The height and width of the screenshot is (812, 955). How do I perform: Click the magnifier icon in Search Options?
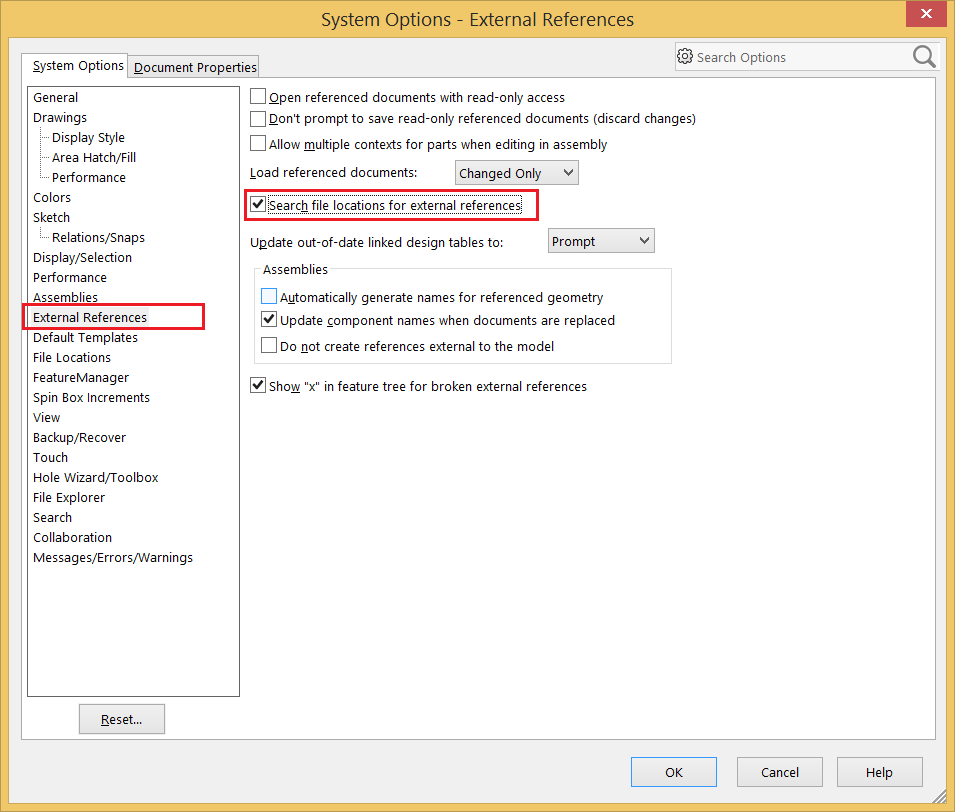click(x=924, y=57)
